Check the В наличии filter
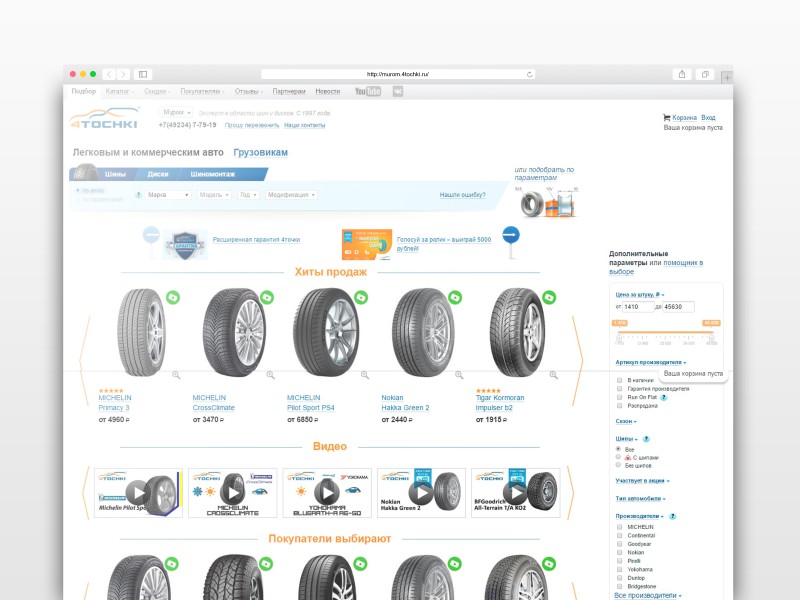800x600 pixels. 619,380
